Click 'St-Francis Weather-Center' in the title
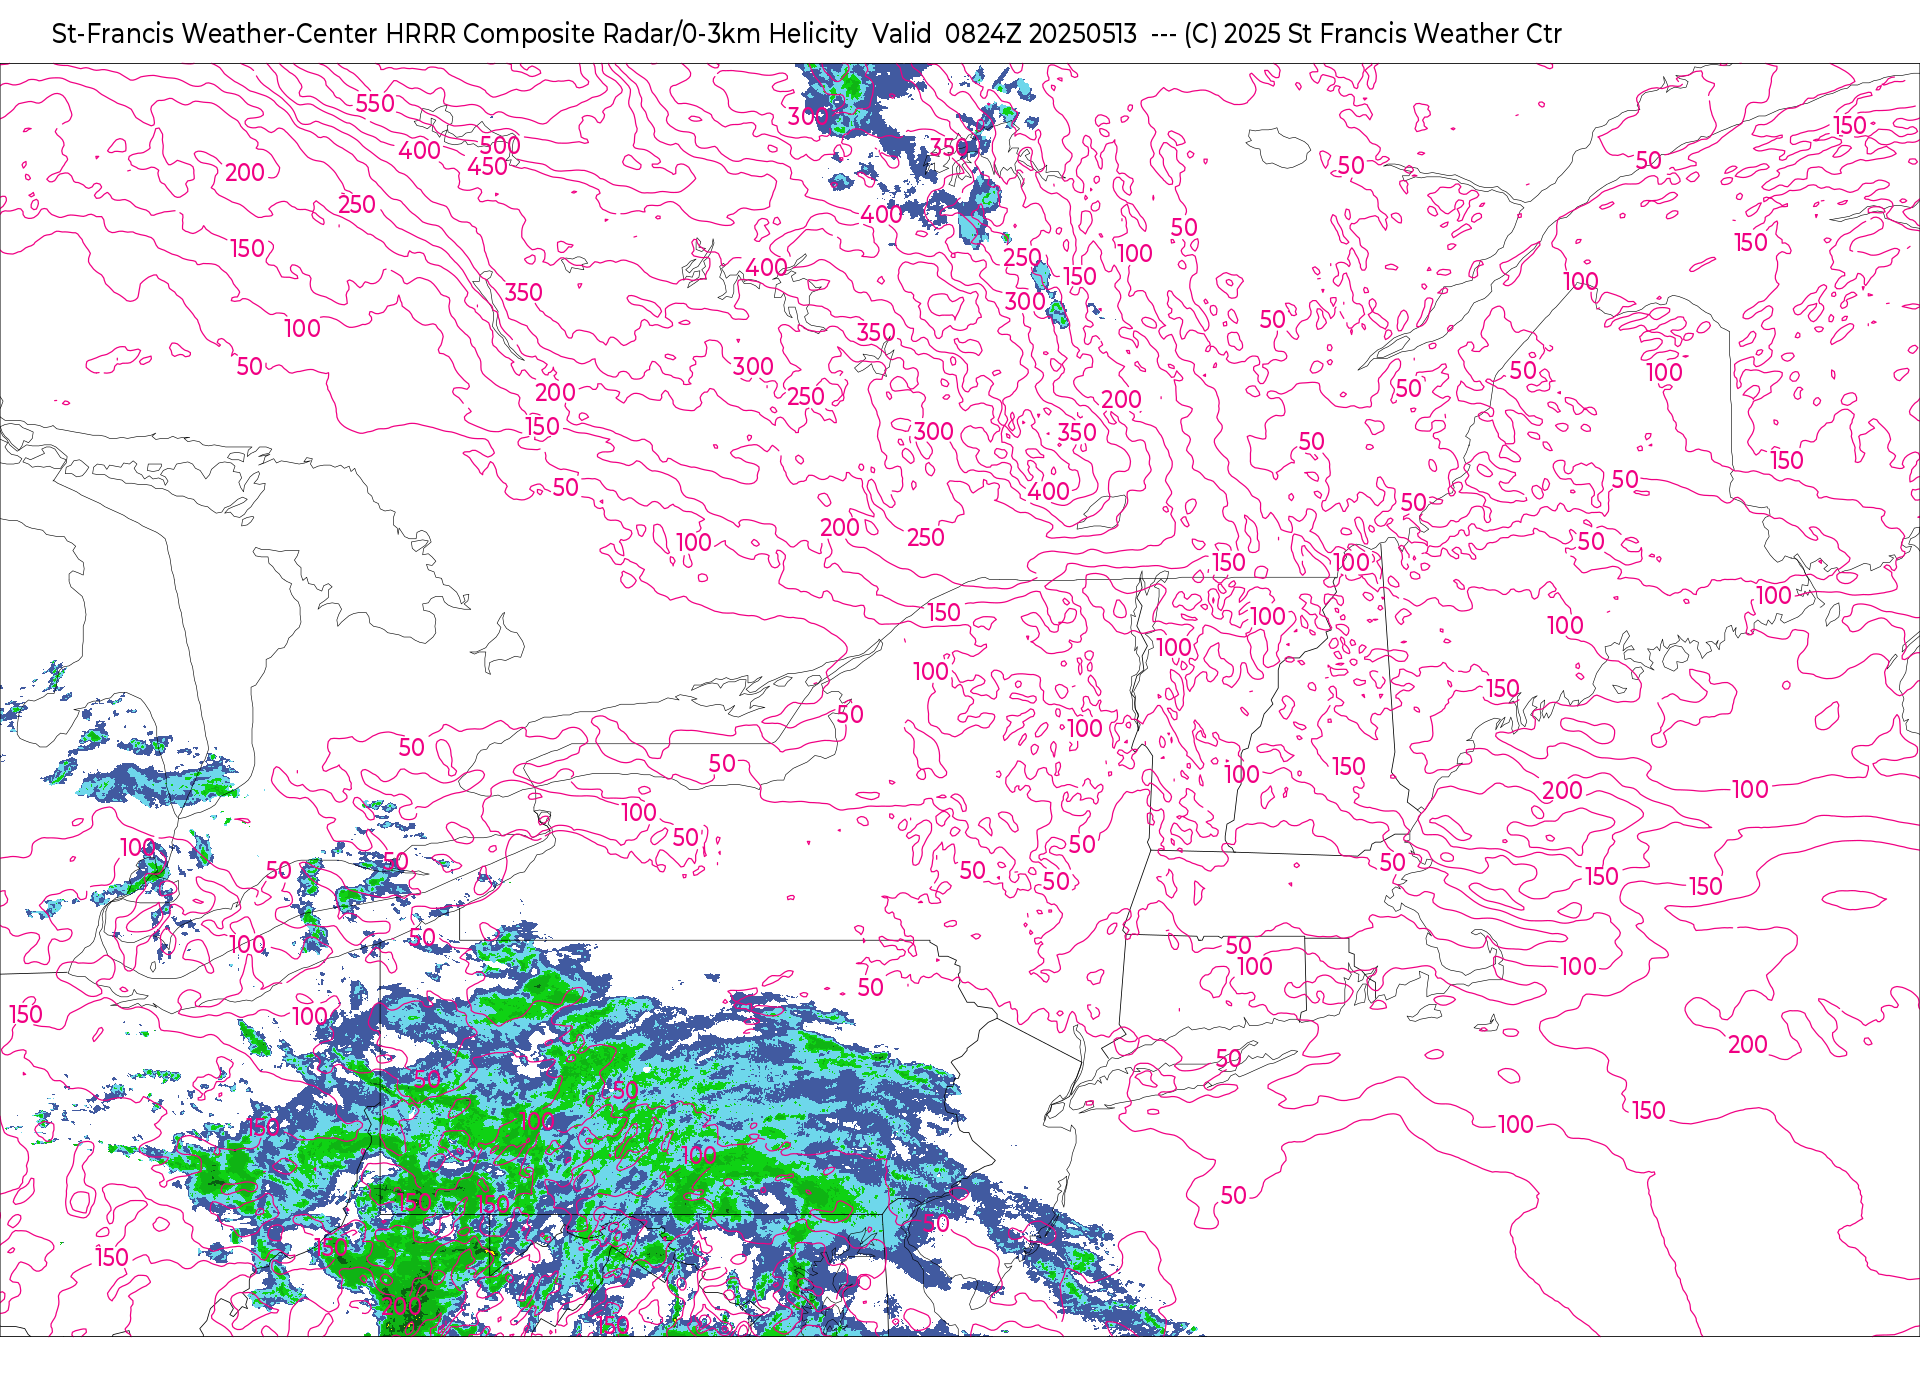1920x1400 pixels. 215,34
